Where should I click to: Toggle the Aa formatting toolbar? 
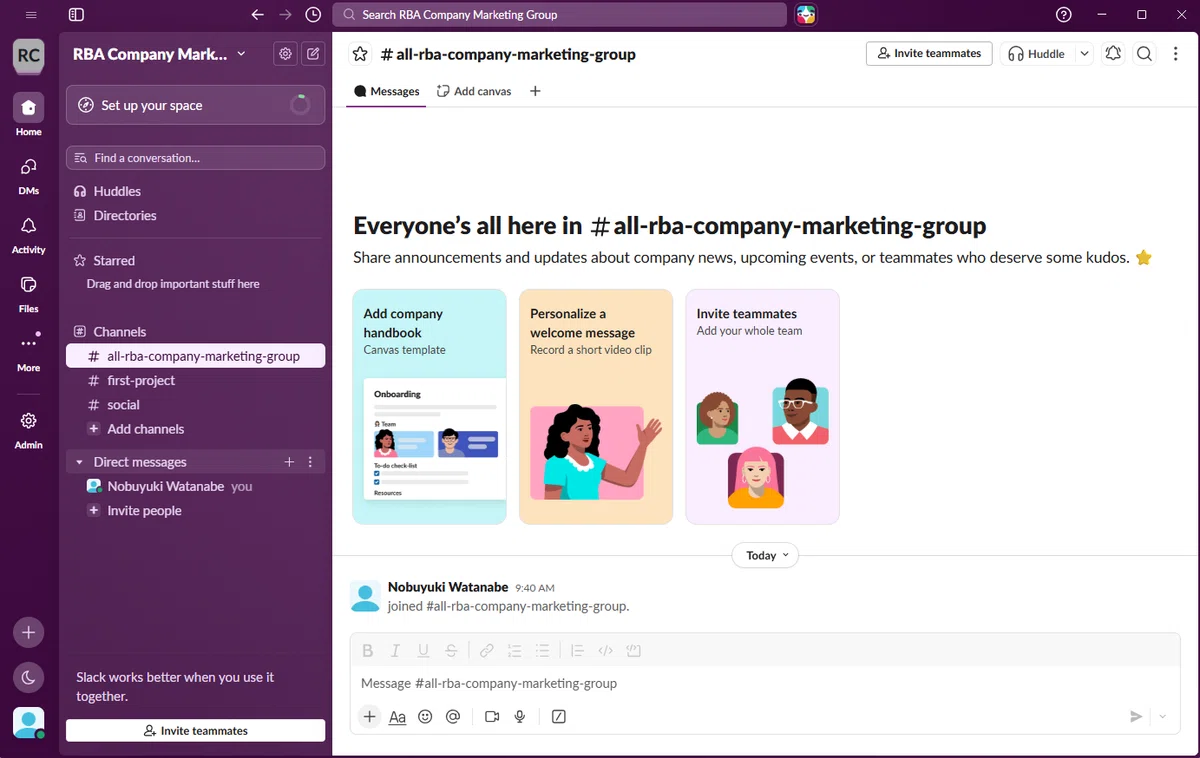tap(397, 716)
